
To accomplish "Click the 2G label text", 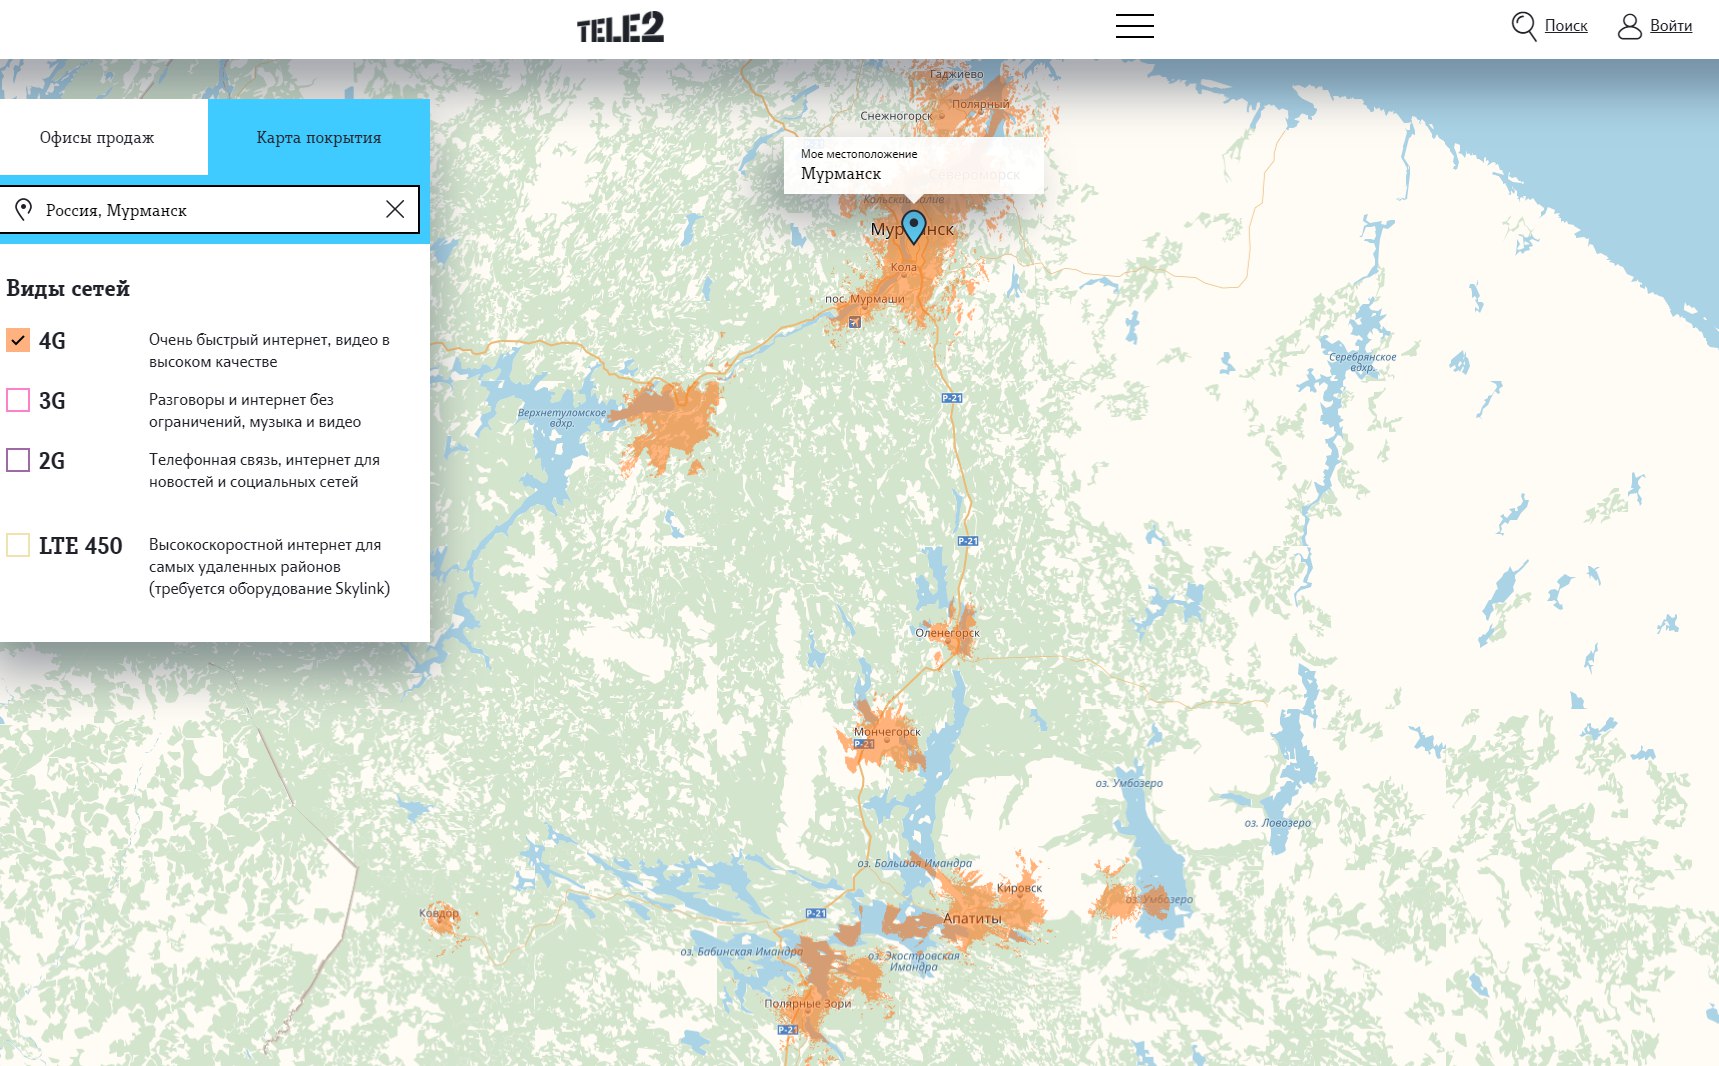I will point(52,461).
